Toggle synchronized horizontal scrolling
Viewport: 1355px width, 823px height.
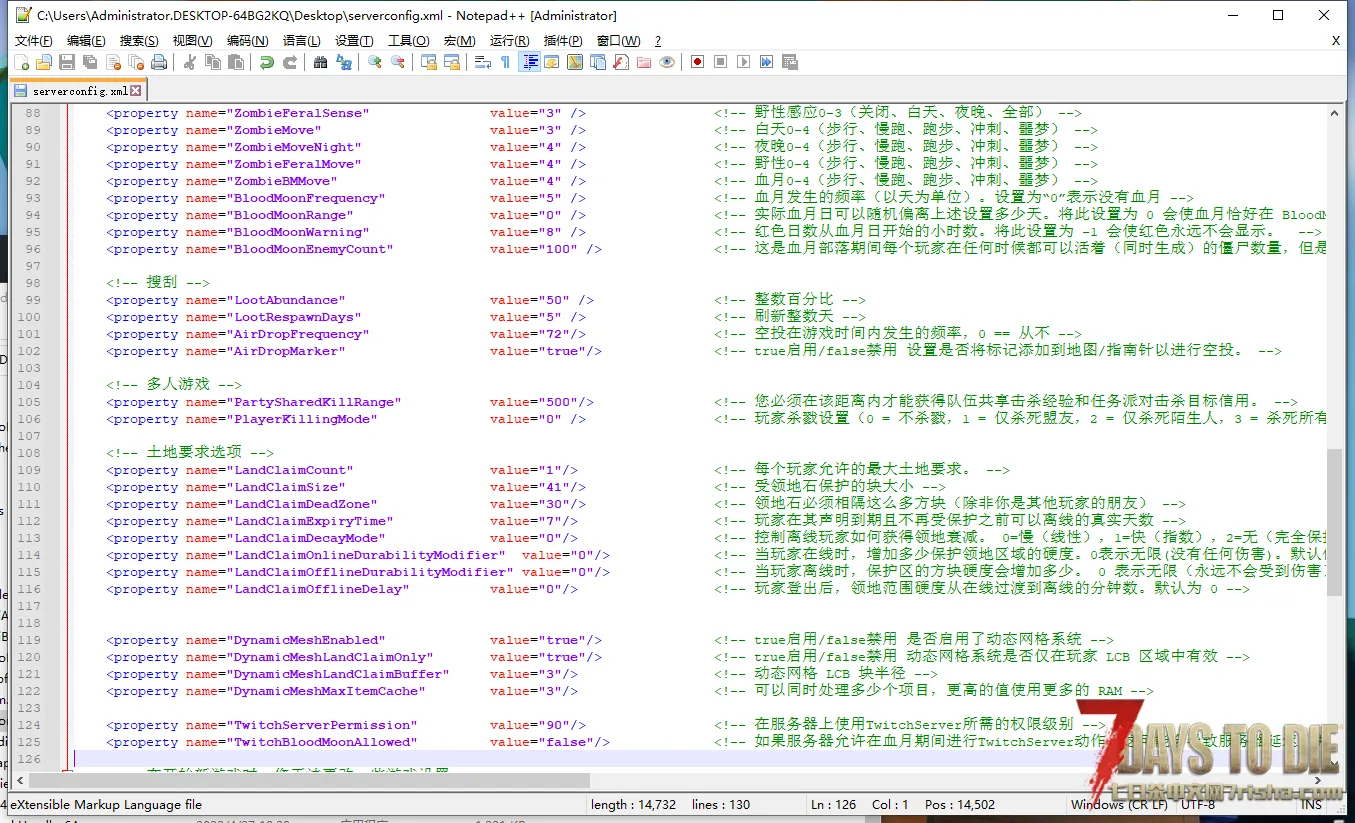[x=451, y=62]
